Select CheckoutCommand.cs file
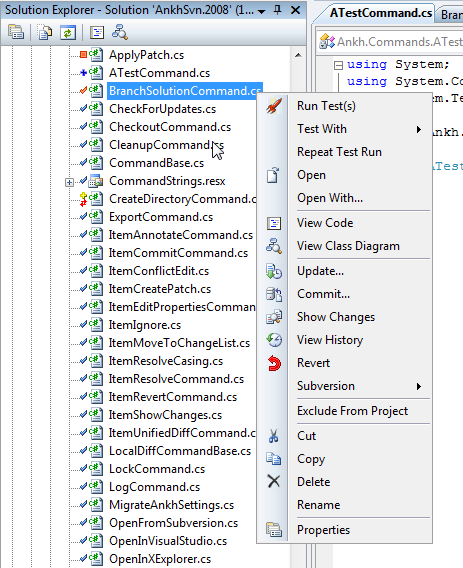This screenshot has height=568, width=463. (x=170, y=127)
